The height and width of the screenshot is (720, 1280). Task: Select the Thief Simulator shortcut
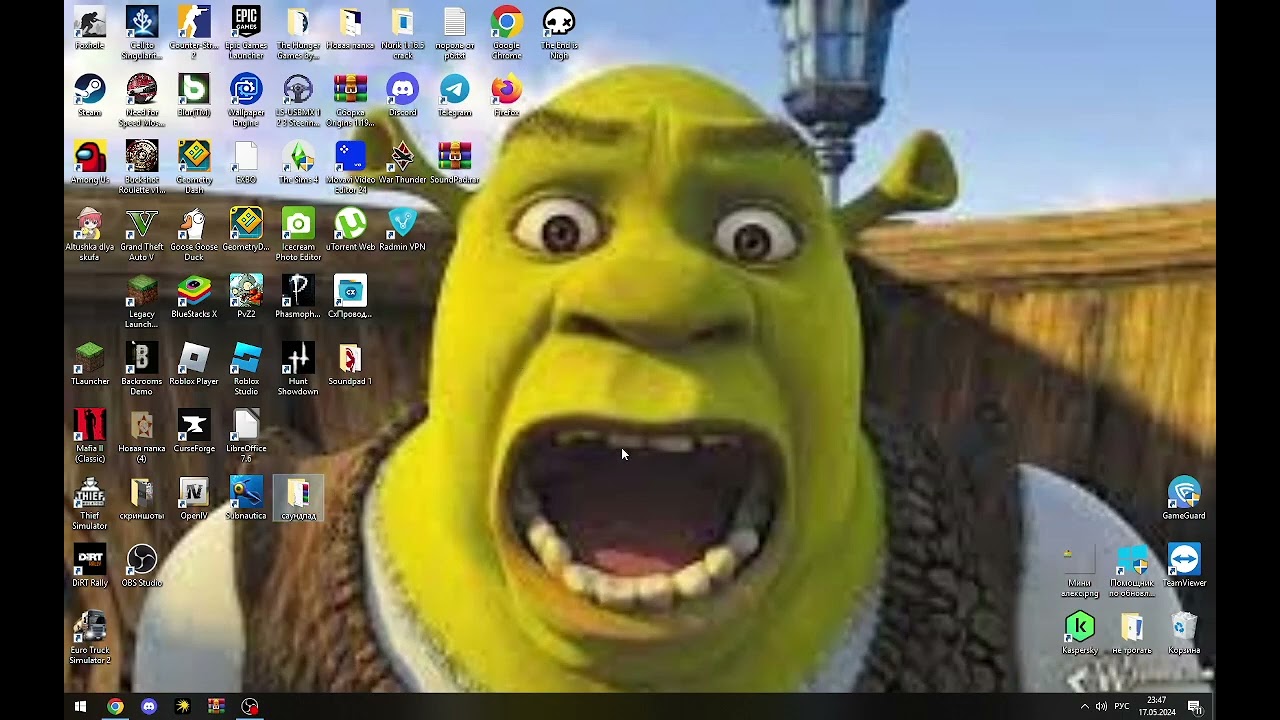tap(90, 503)
